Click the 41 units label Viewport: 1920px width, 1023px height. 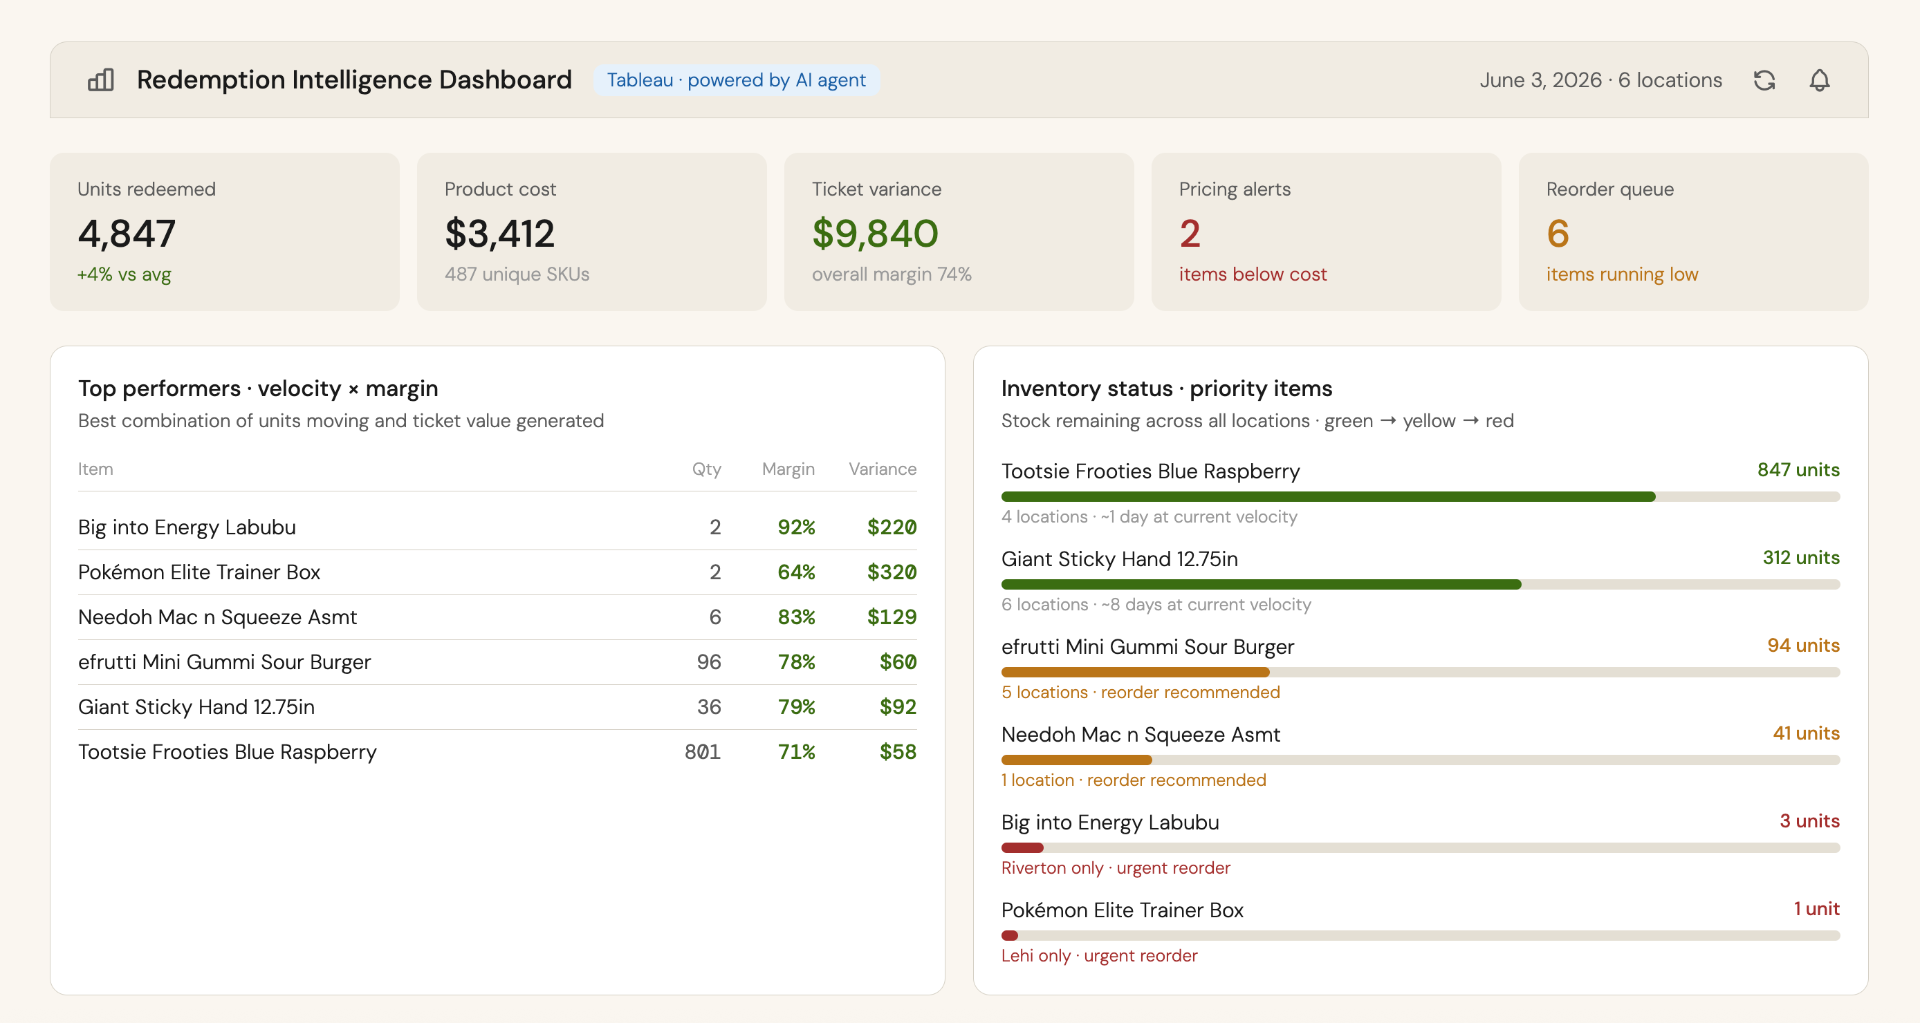point(1806,734)
